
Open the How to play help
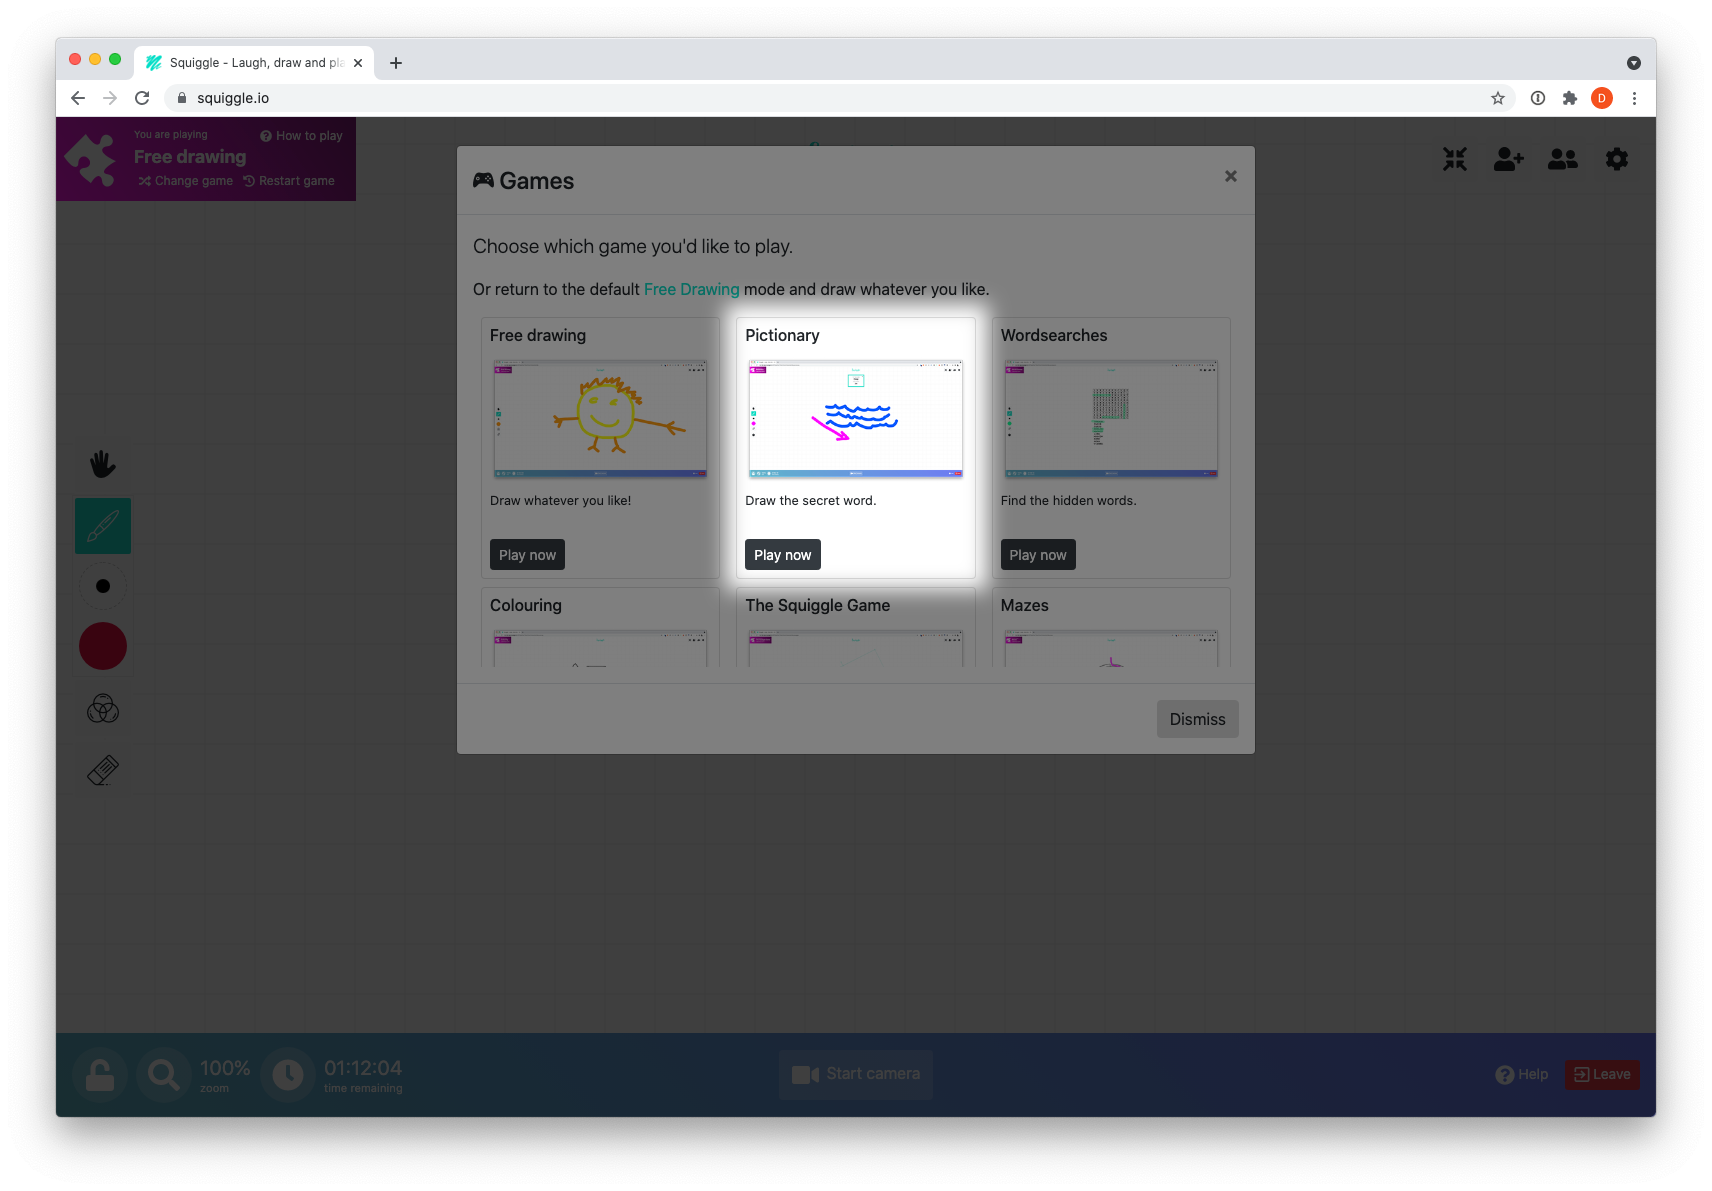coord(301,136)
